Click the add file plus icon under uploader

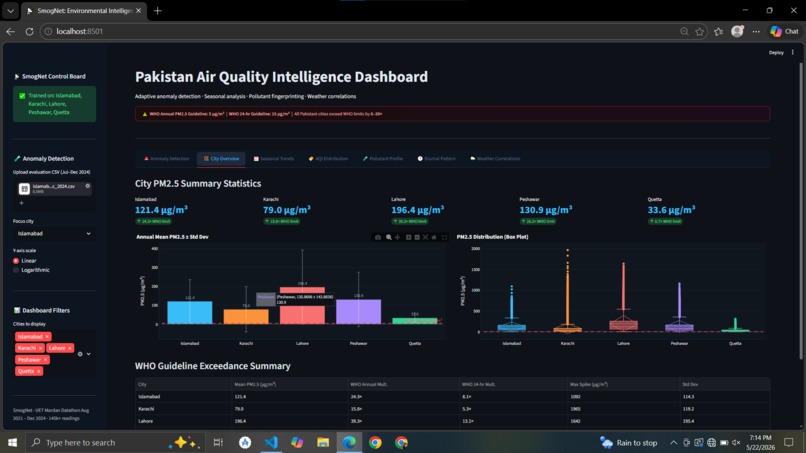22,203
